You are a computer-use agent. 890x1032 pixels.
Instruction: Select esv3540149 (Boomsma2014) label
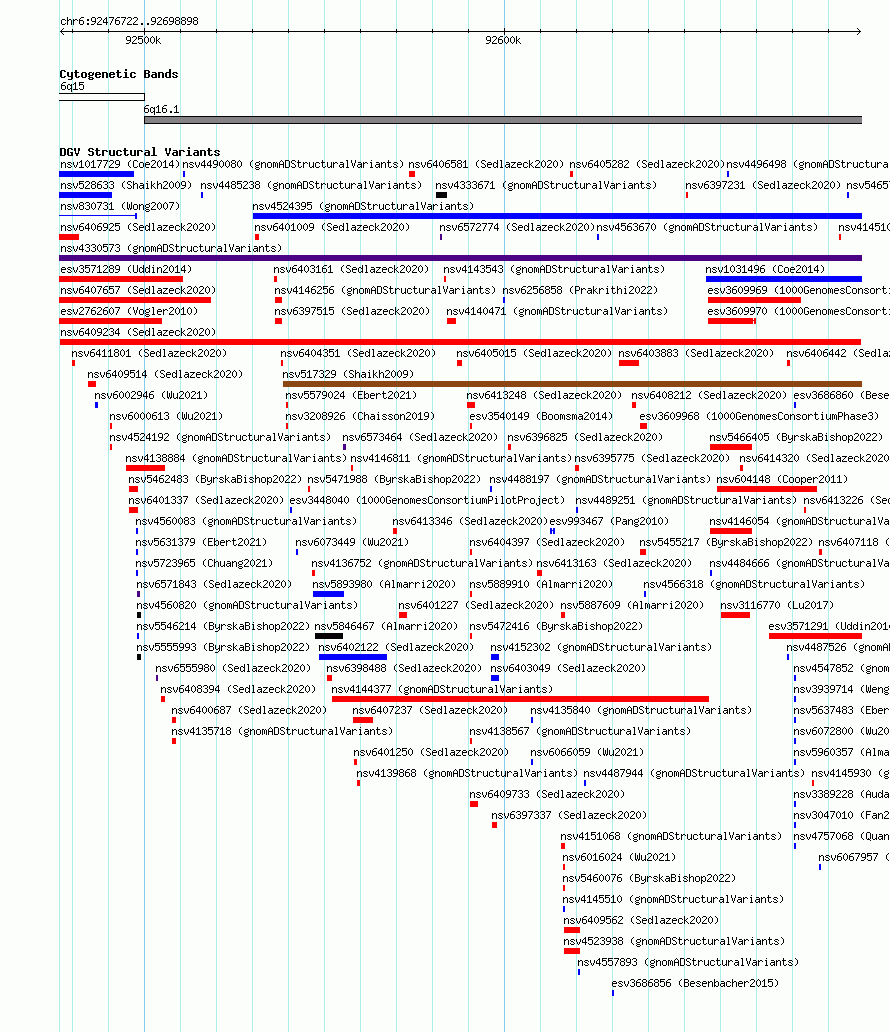pos(541,416)
